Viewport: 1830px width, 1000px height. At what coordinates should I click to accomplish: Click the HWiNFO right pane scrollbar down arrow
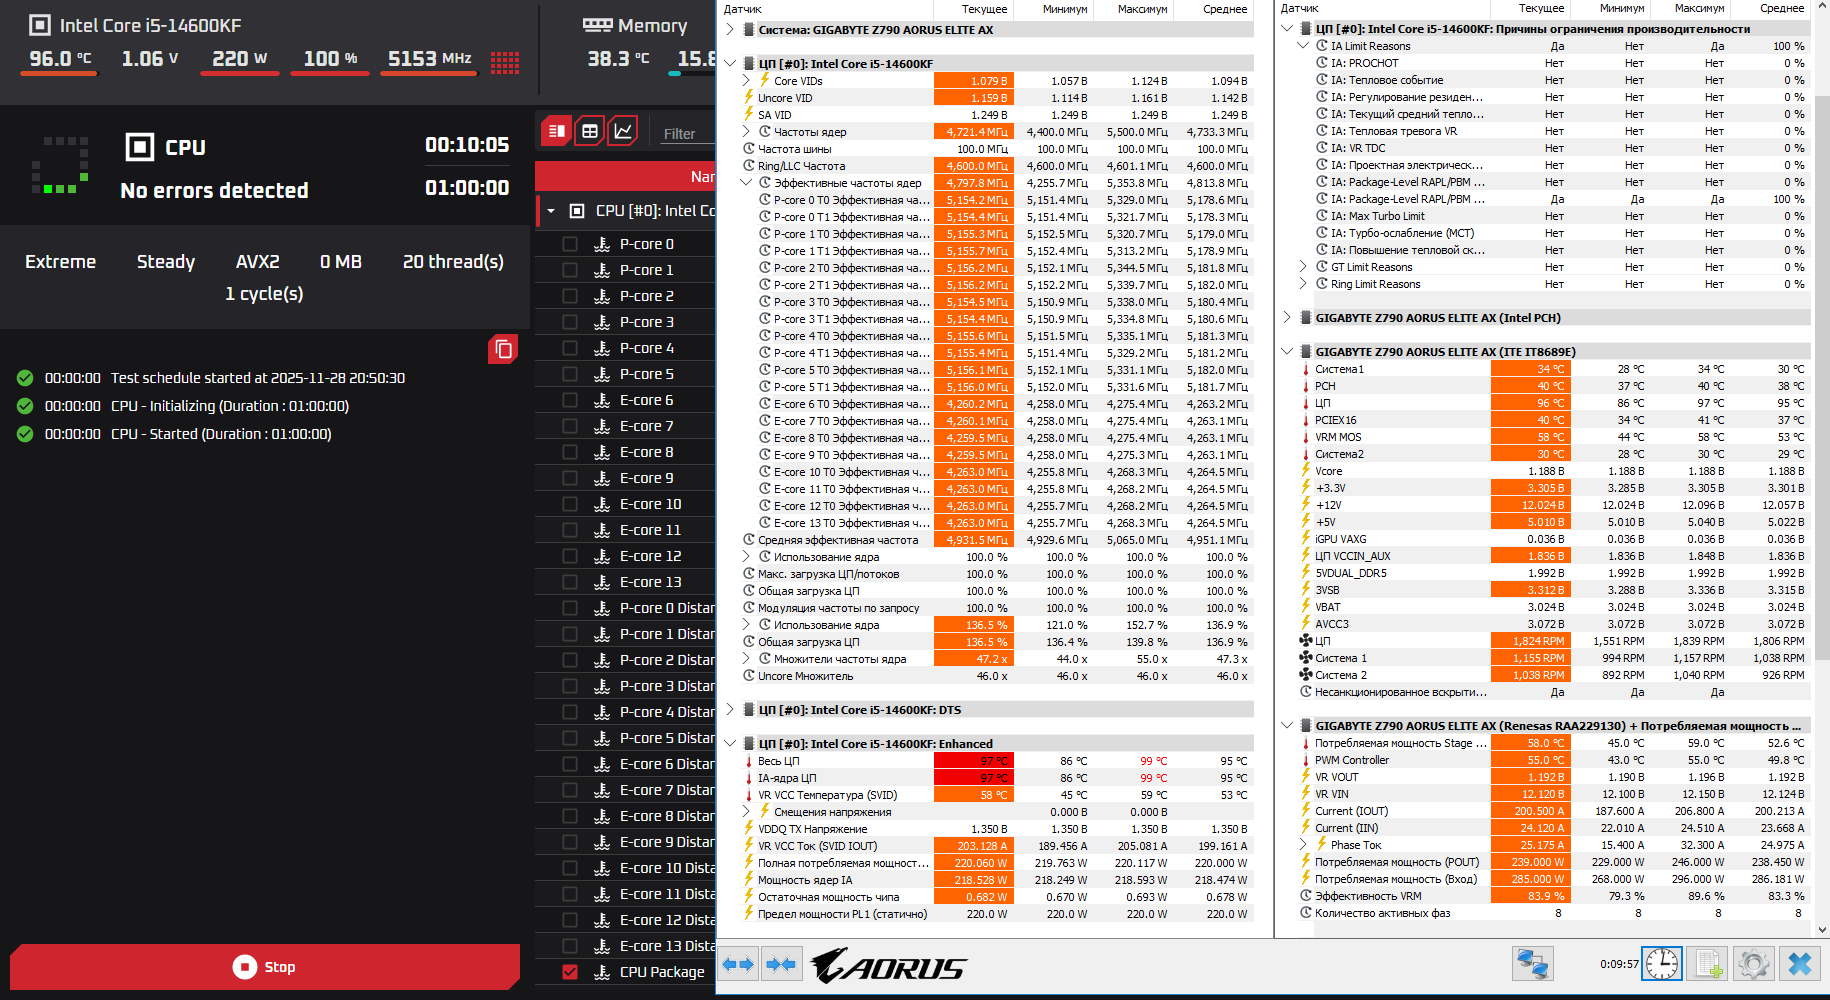[x=1822, y=929]
